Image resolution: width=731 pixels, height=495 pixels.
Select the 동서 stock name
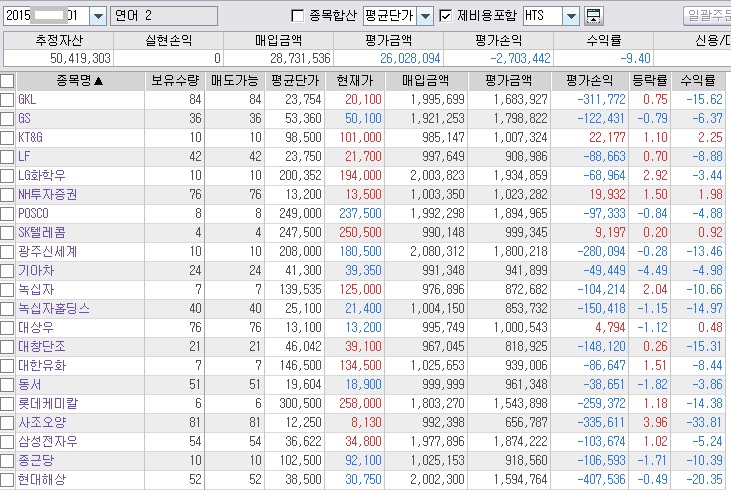pos(30,385)
